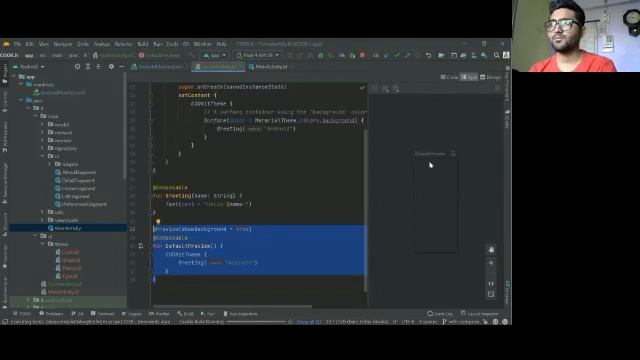Click gutter preview icon beside DefaultPreview function
640x360 pixels.
[x=141, y=246]
